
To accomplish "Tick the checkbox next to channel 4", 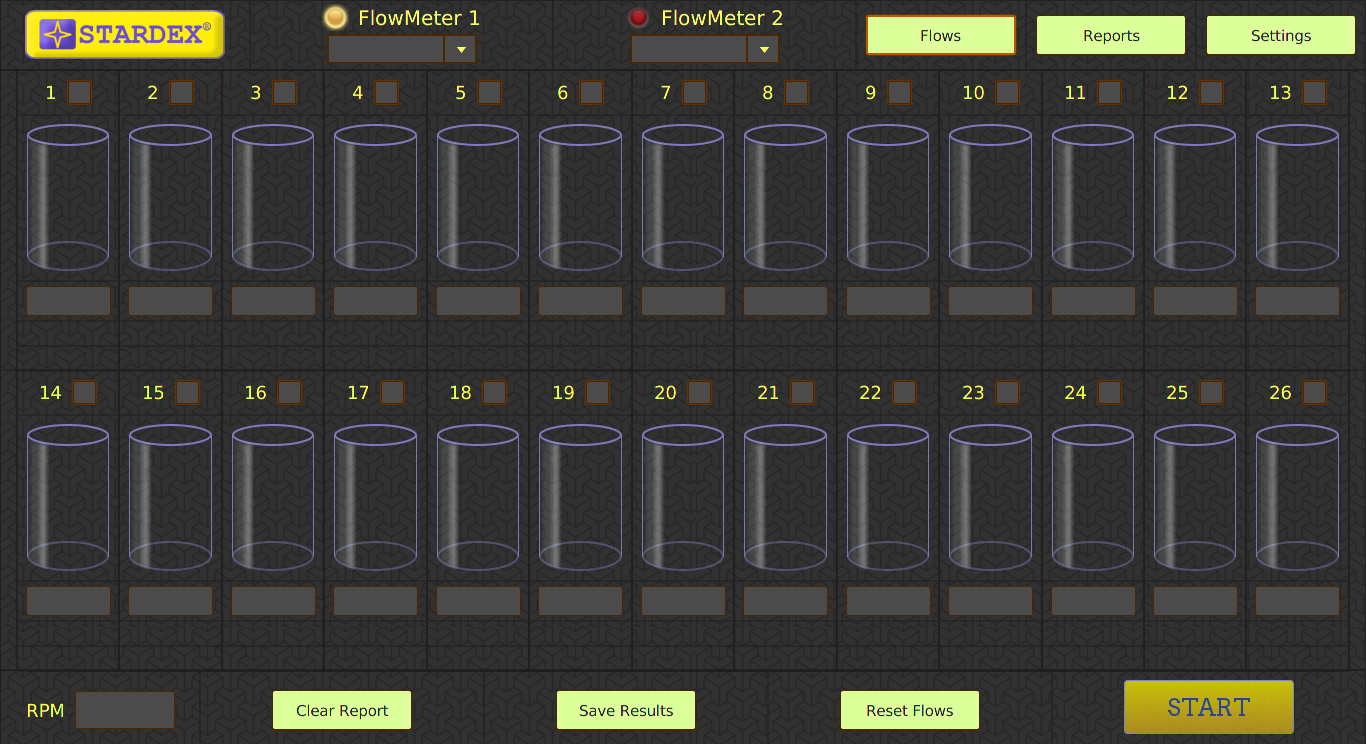I will pyautogui.click(x=387, y=92).
